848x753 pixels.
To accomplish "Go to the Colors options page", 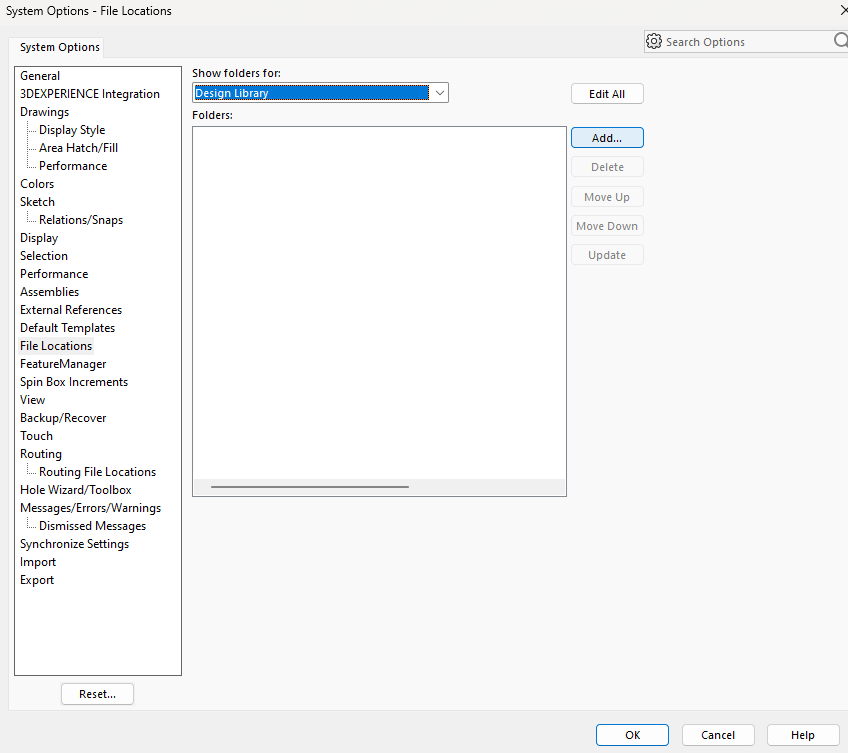I will [x=37, y=184].
